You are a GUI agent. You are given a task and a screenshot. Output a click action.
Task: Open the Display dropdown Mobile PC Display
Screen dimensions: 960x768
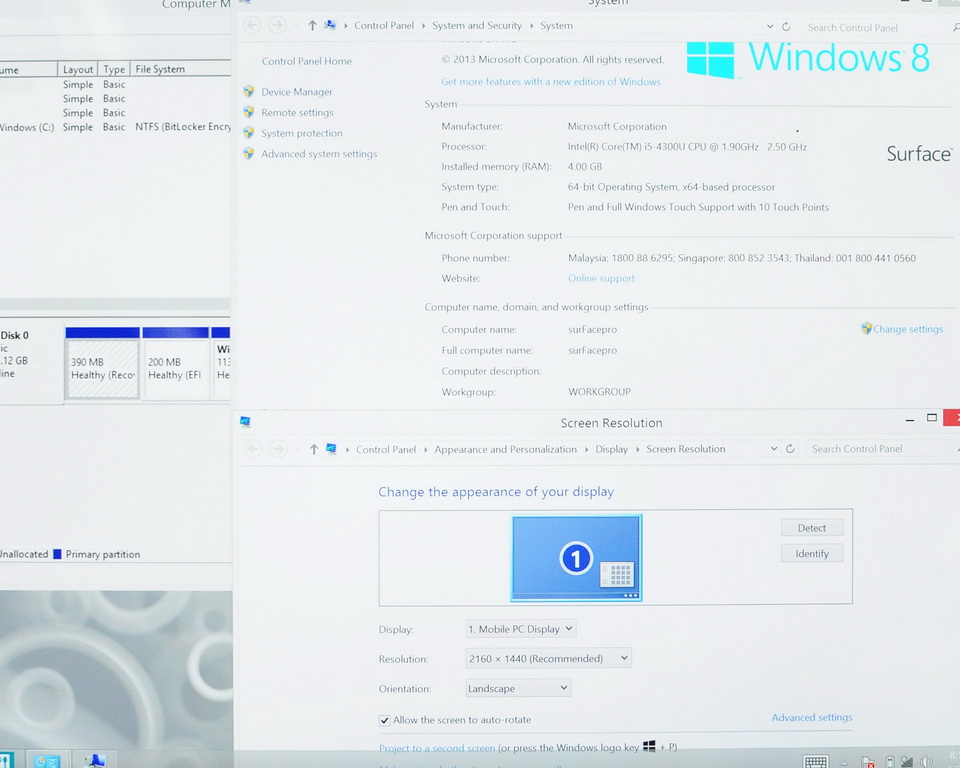point(521,629)
